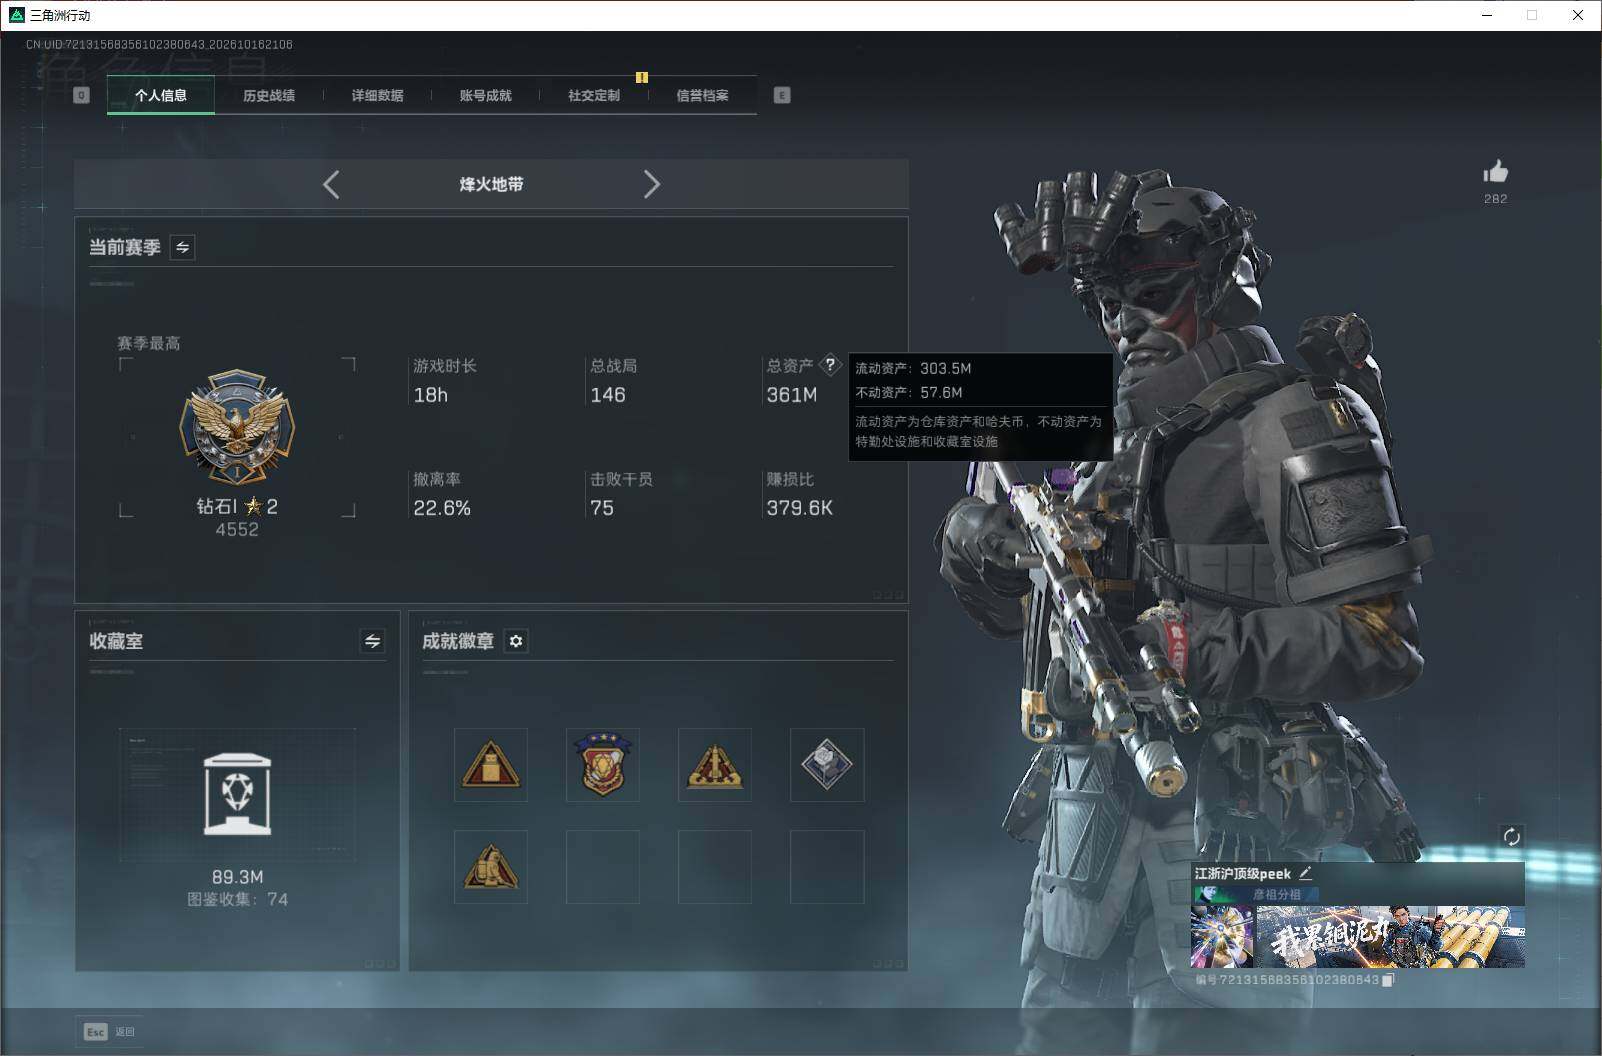Copy the player ID number icon

pos(1388,980)
